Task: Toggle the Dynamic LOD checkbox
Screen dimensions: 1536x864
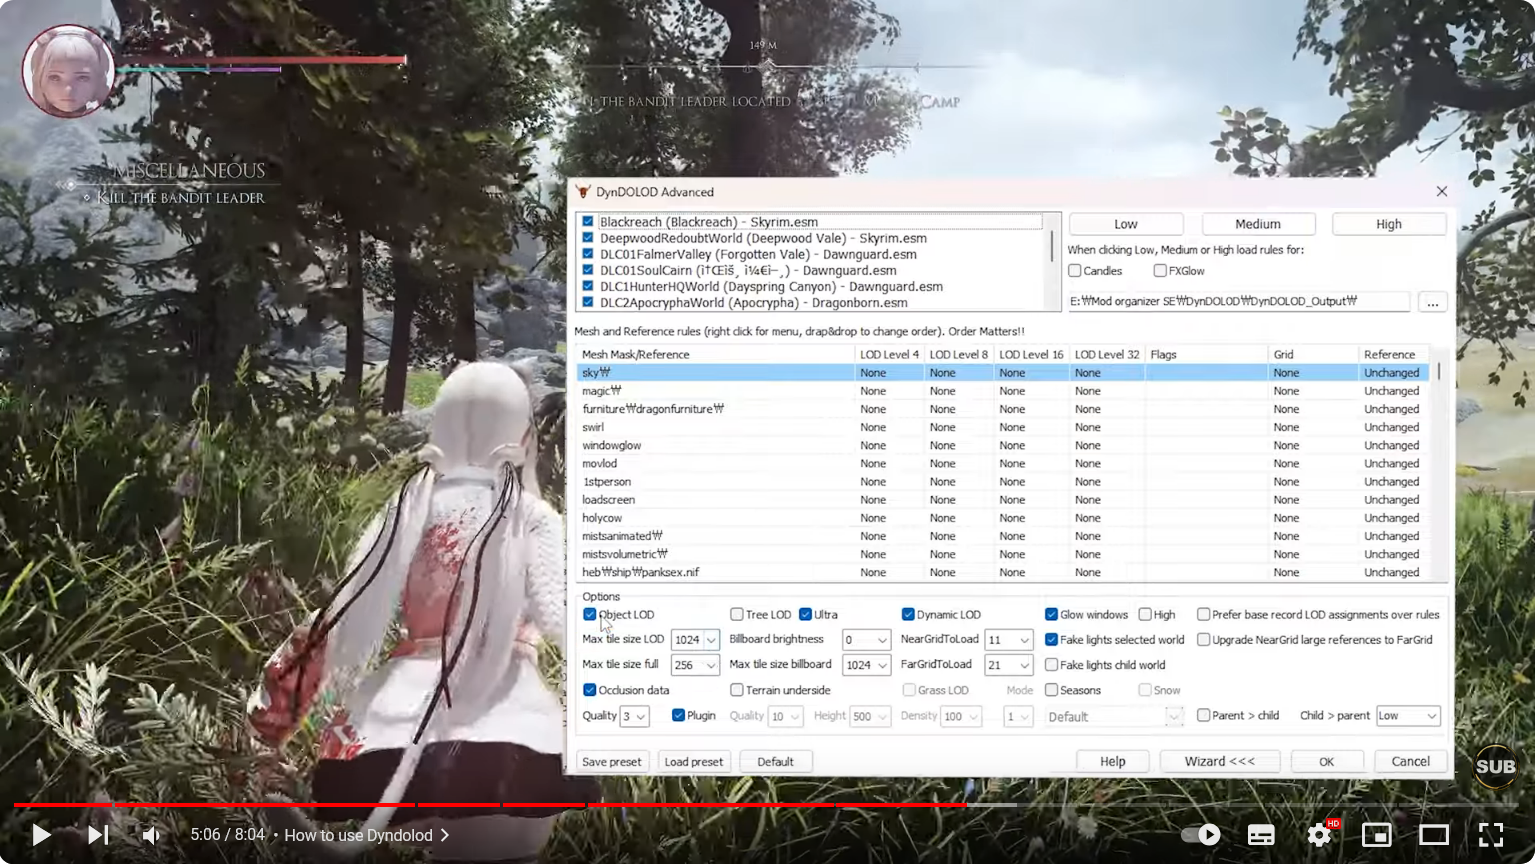Action: pos(908,615)
